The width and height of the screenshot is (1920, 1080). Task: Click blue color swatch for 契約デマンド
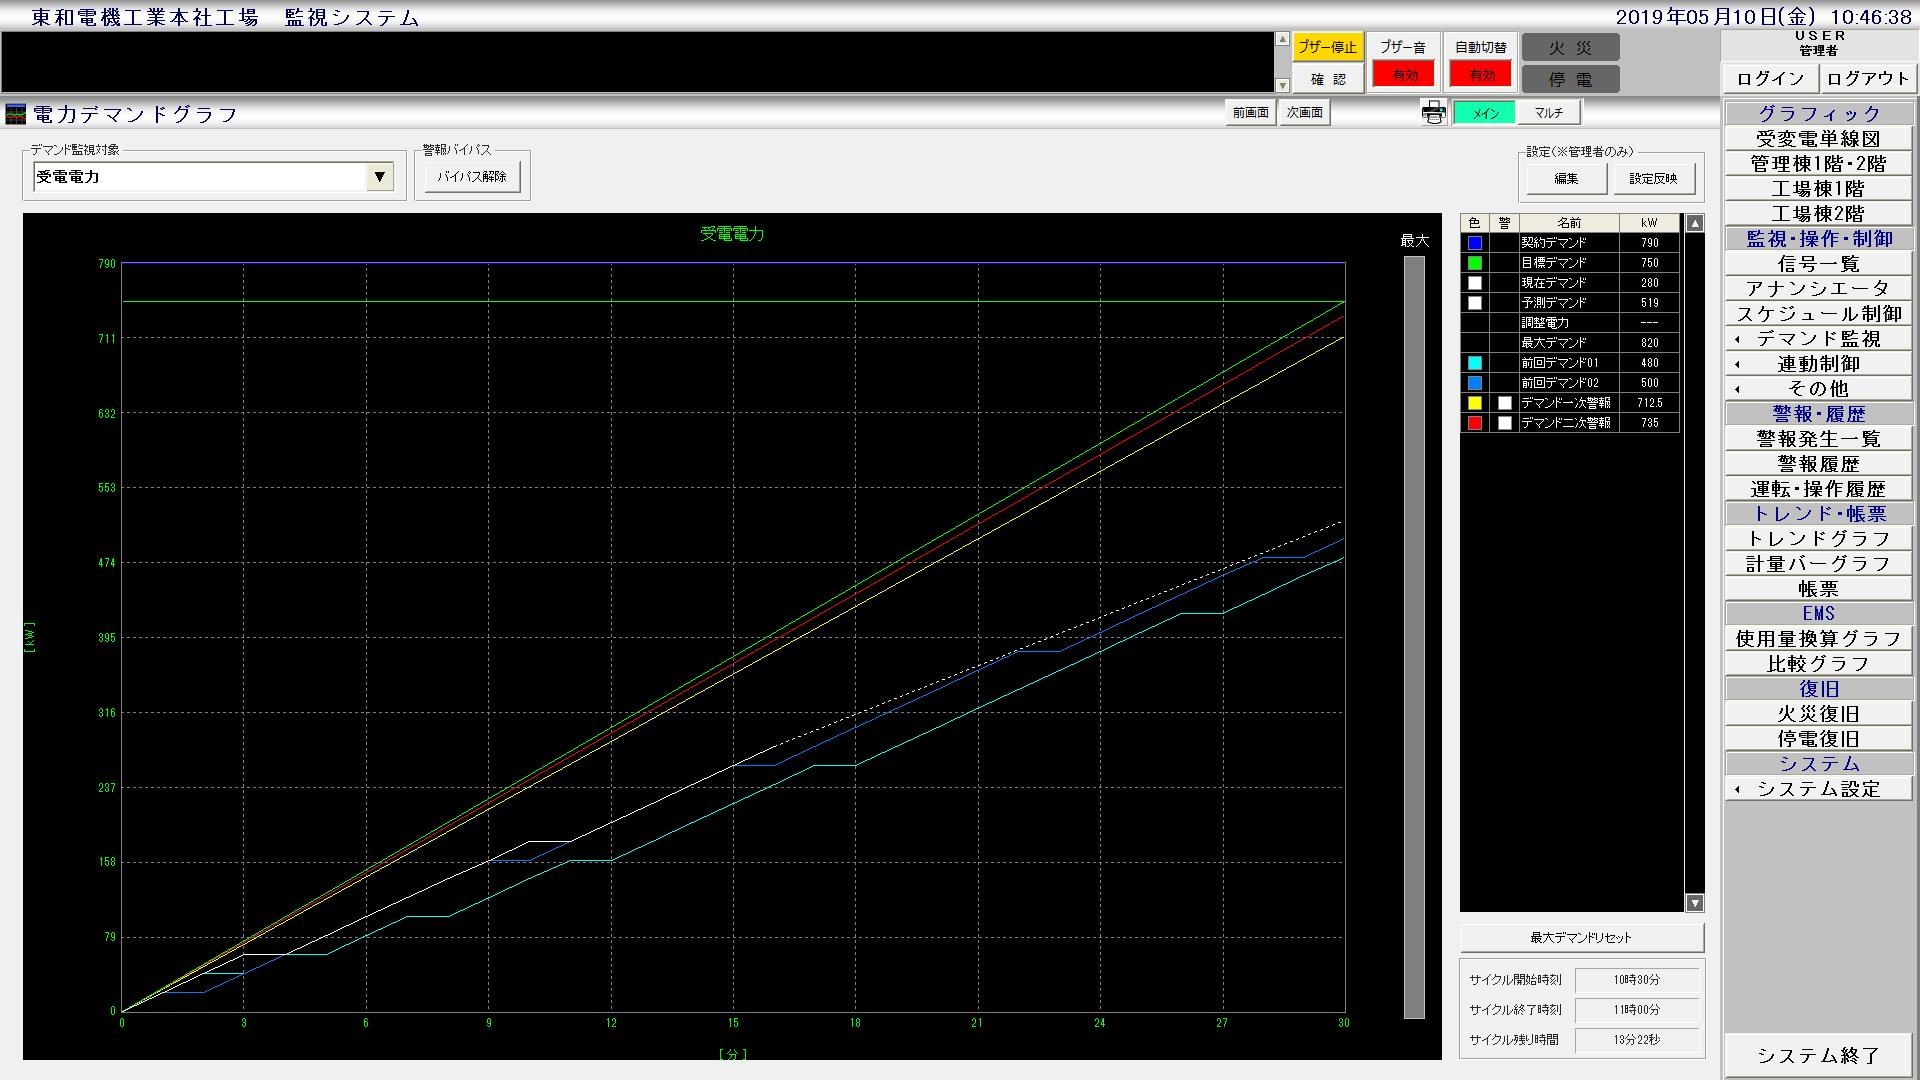[1474, 243]
